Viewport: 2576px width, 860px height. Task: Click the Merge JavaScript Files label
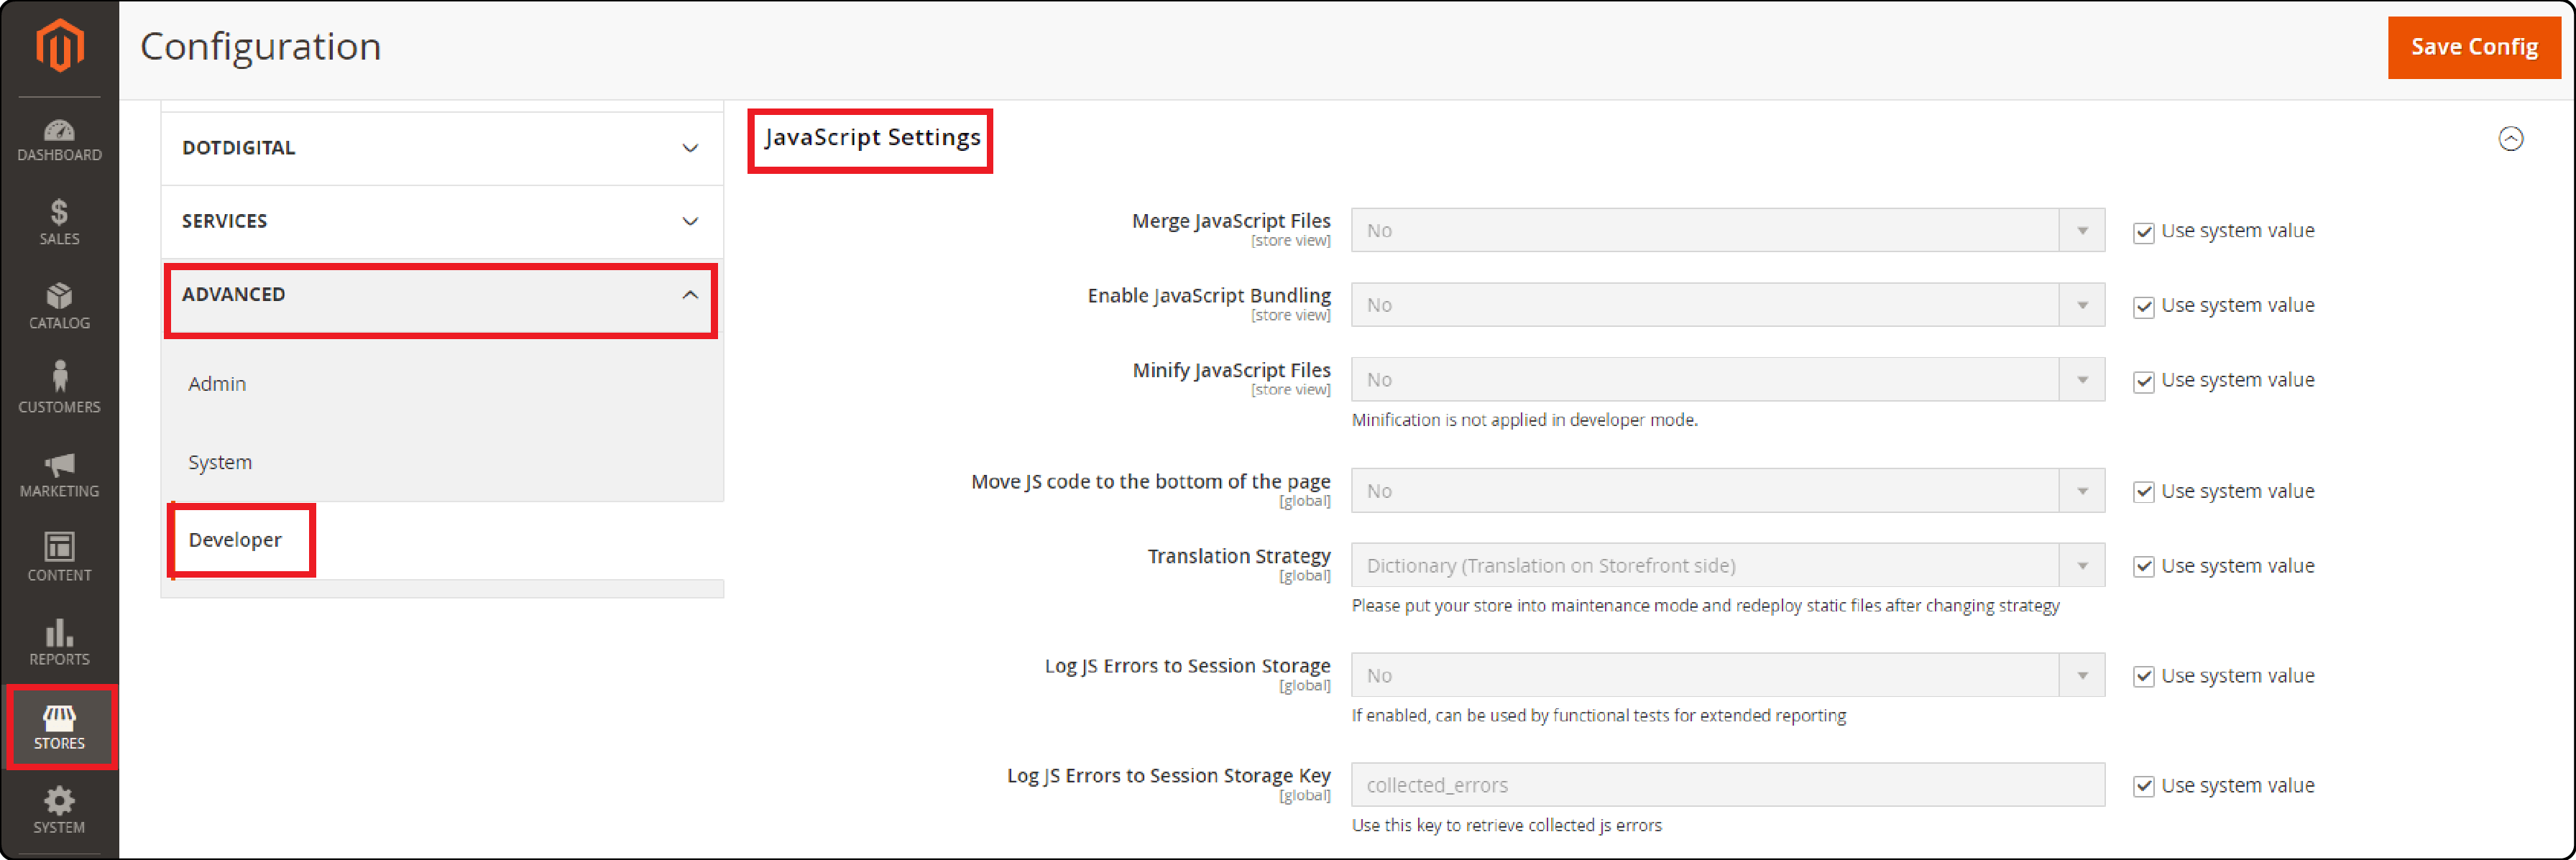[x=1231, y=221]
